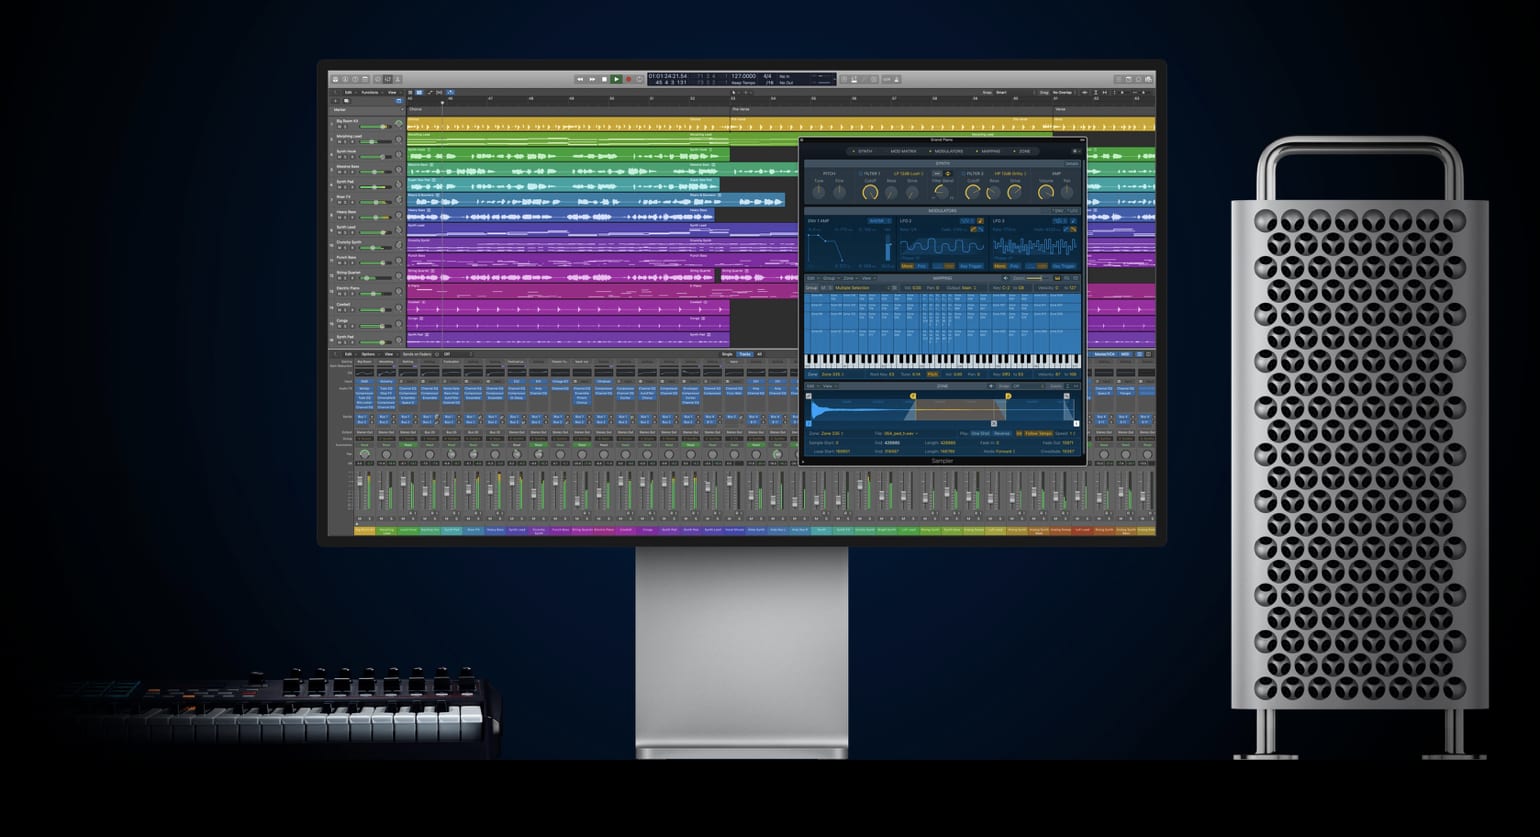
Task: Open the Note Pads icon at top right
Action: point(1129,79)
